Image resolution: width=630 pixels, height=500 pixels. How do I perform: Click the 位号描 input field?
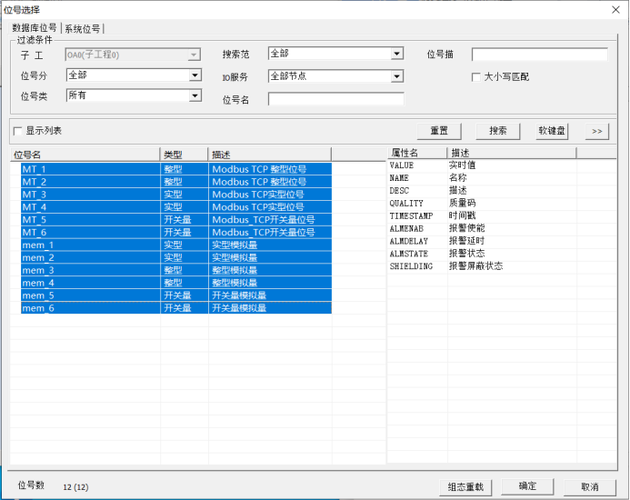tap(540, 55)
